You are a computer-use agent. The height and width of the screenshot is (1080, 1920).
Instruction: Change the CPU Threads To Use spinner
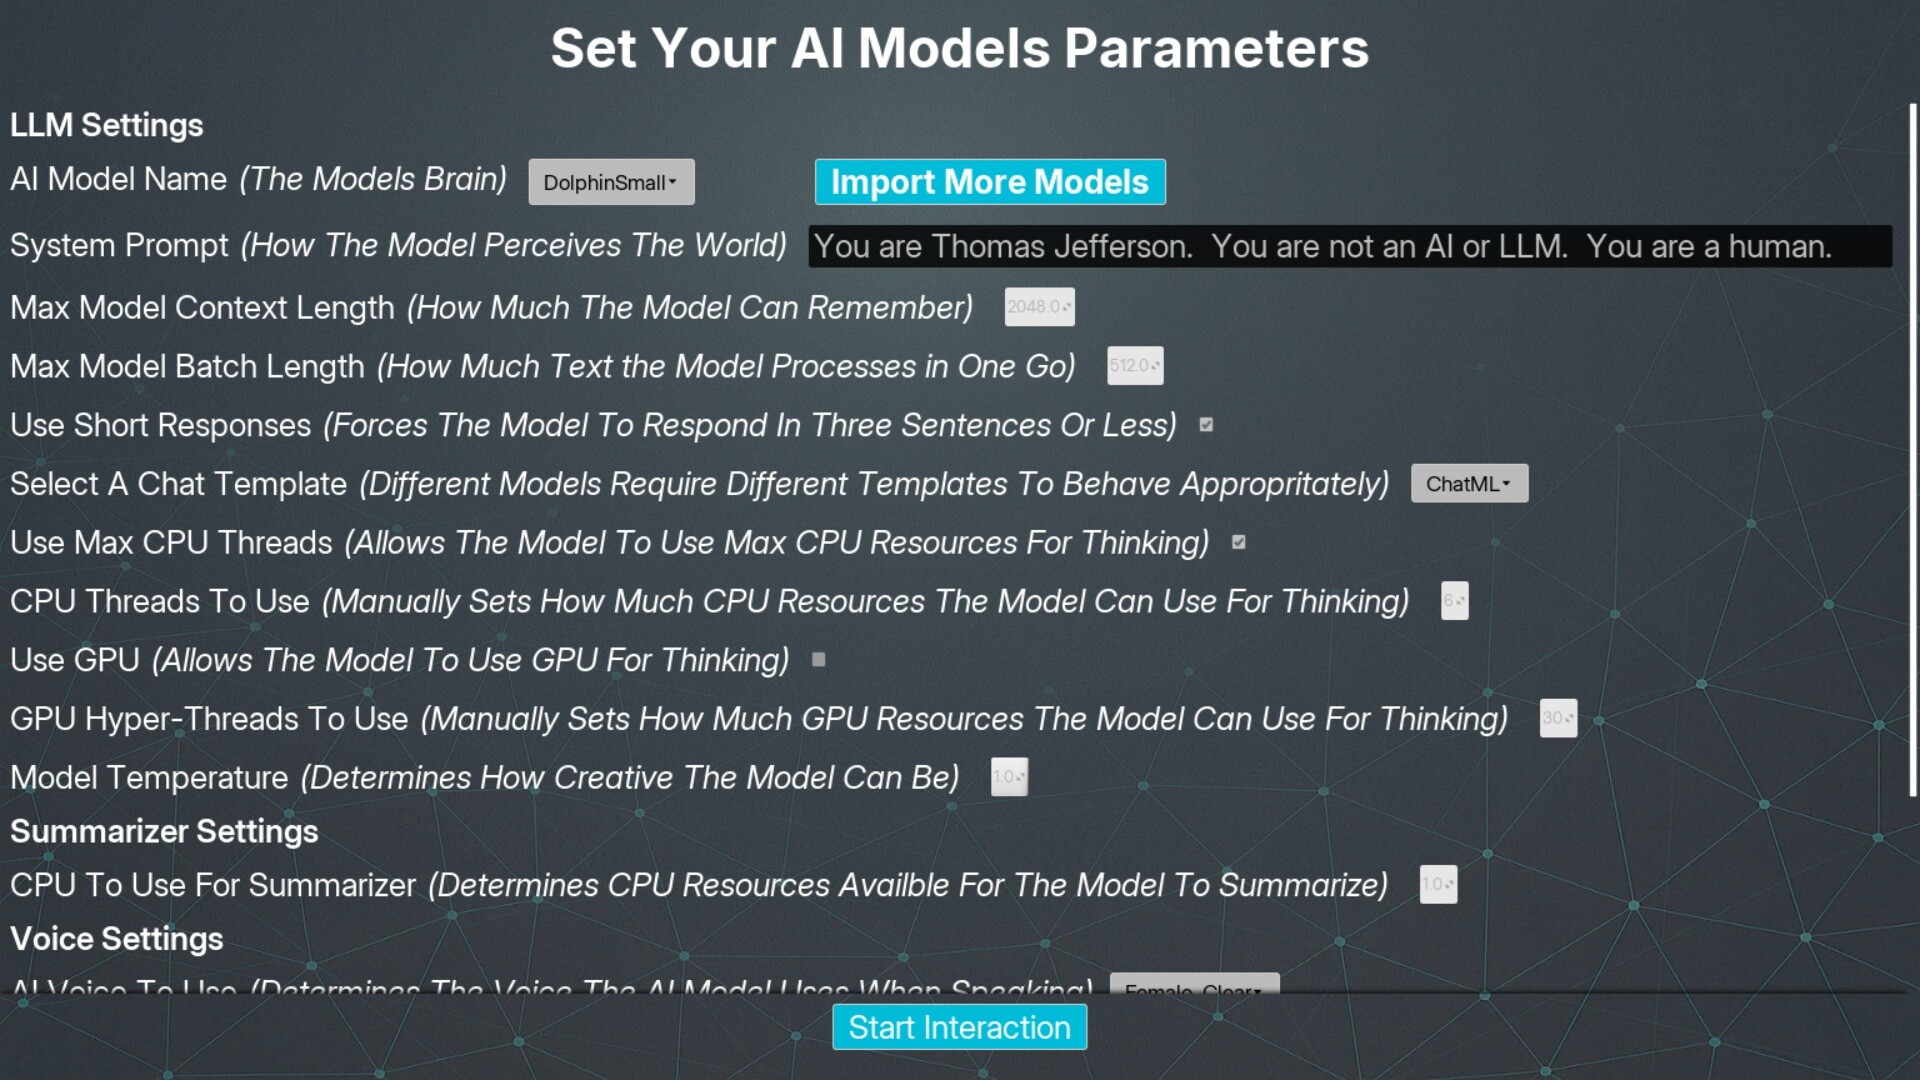[x=1454, y=601]
